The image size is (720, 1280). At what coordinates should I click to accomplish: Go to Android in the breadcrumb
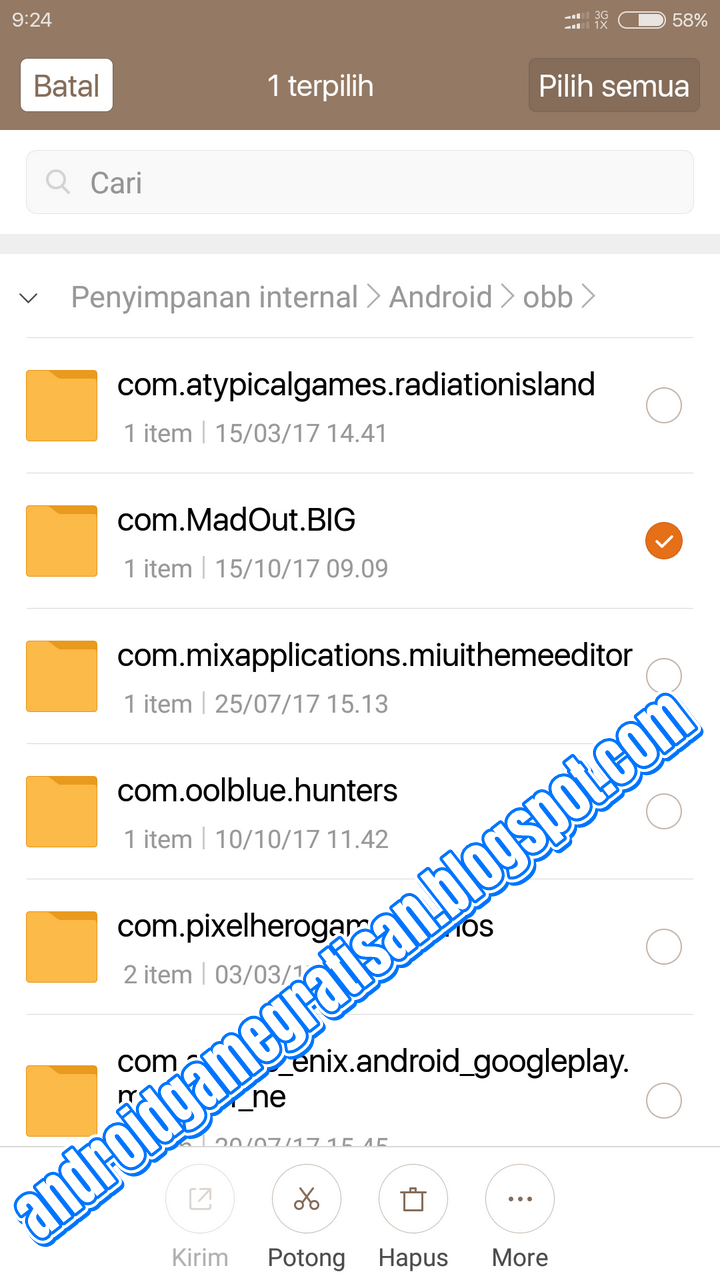(441, 297)
